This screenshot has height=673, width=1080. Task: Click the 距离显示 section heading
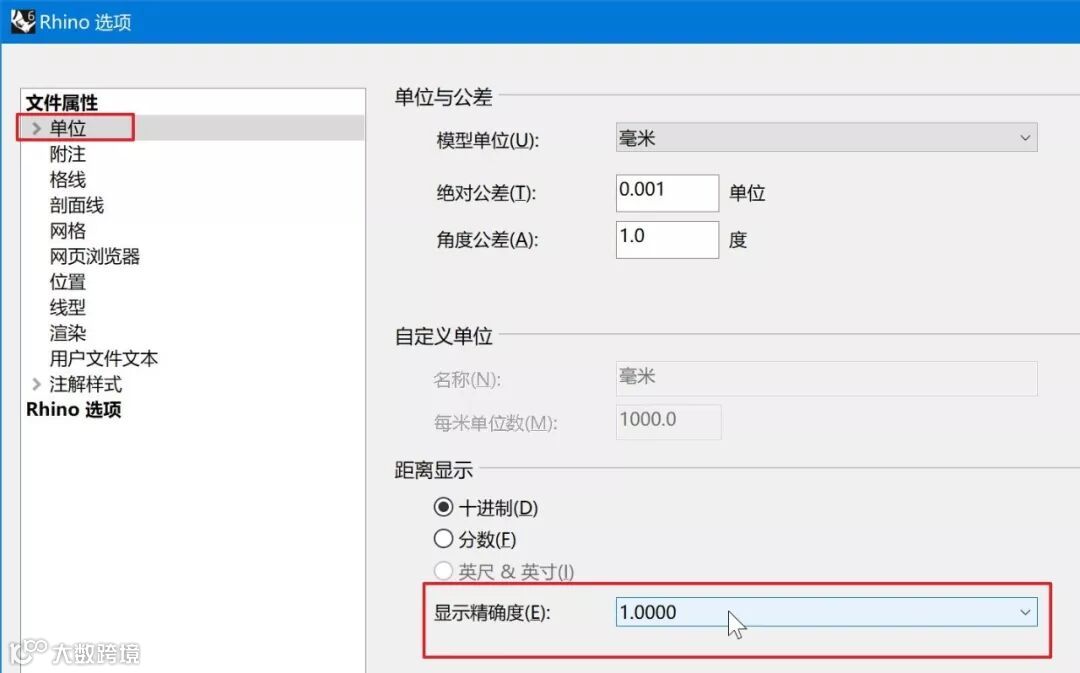[434, 470]
